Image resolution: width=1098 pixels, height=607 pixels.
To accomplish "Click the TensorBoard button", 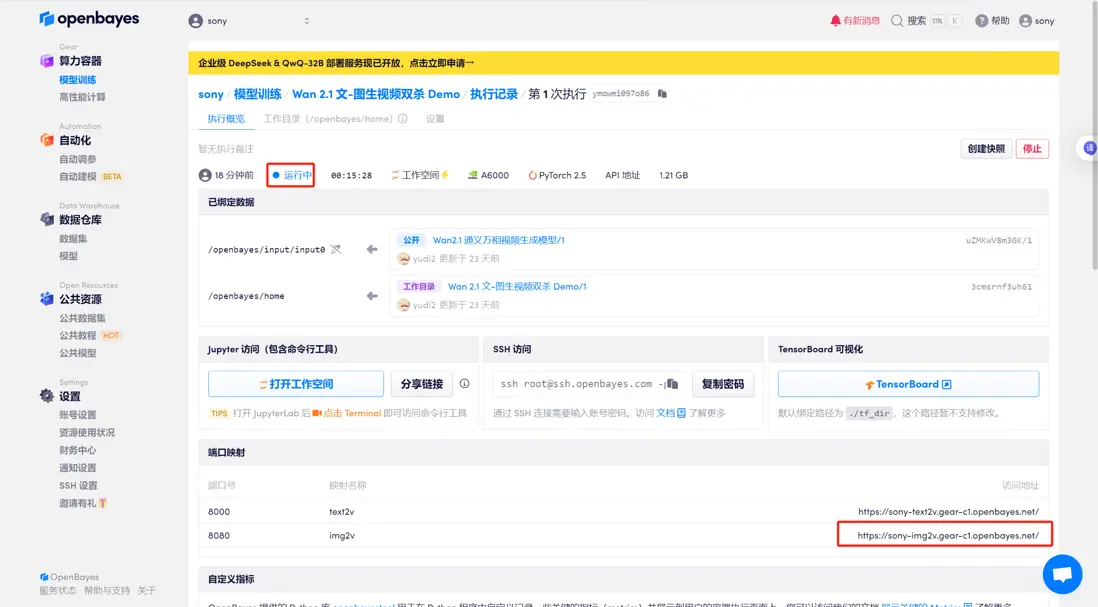I will tap(908, 384).
